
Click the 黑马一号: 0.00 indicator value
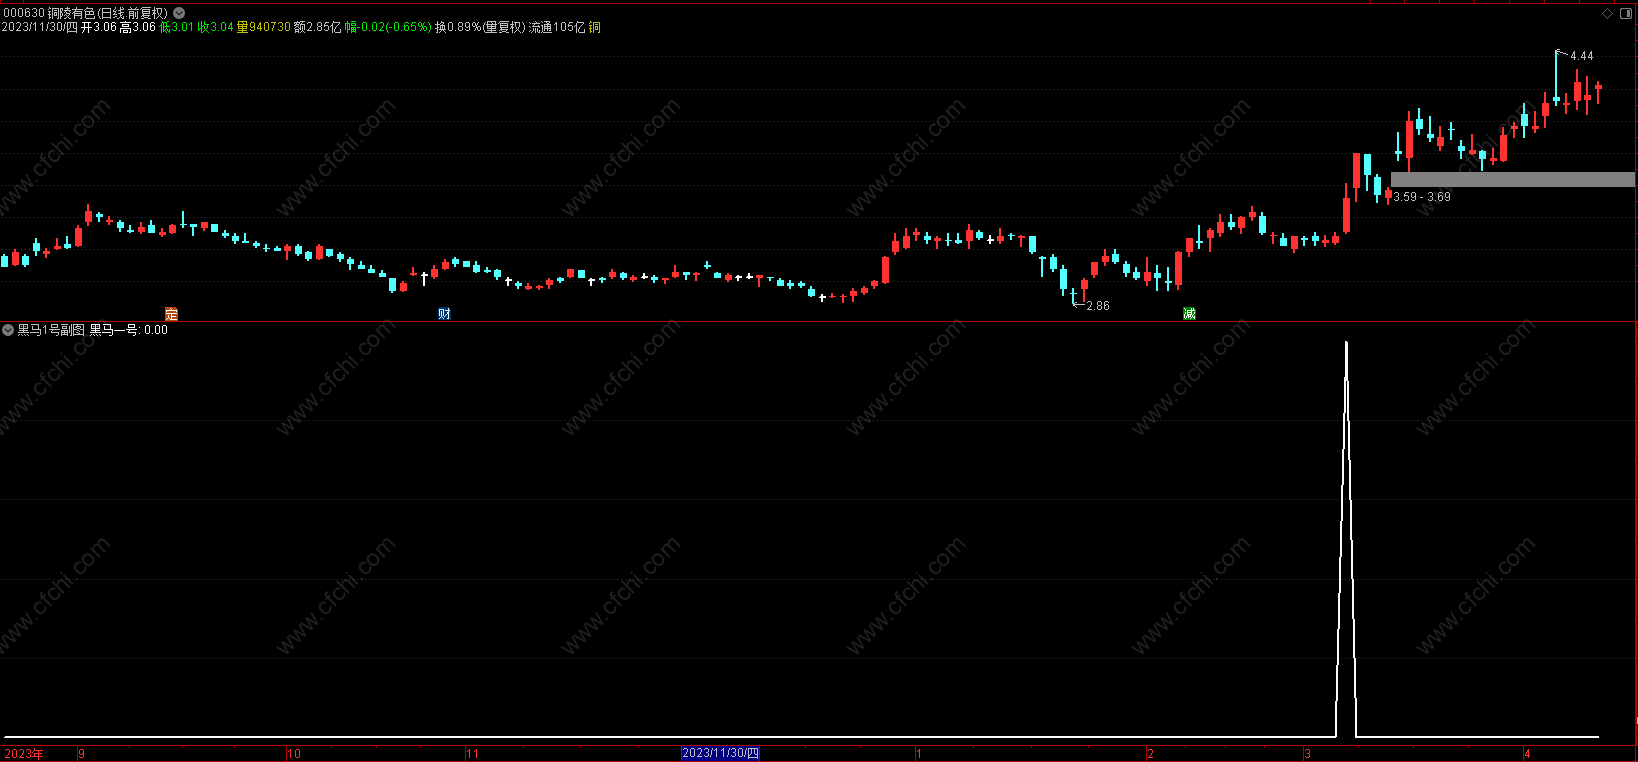click(x=129, y=329)
